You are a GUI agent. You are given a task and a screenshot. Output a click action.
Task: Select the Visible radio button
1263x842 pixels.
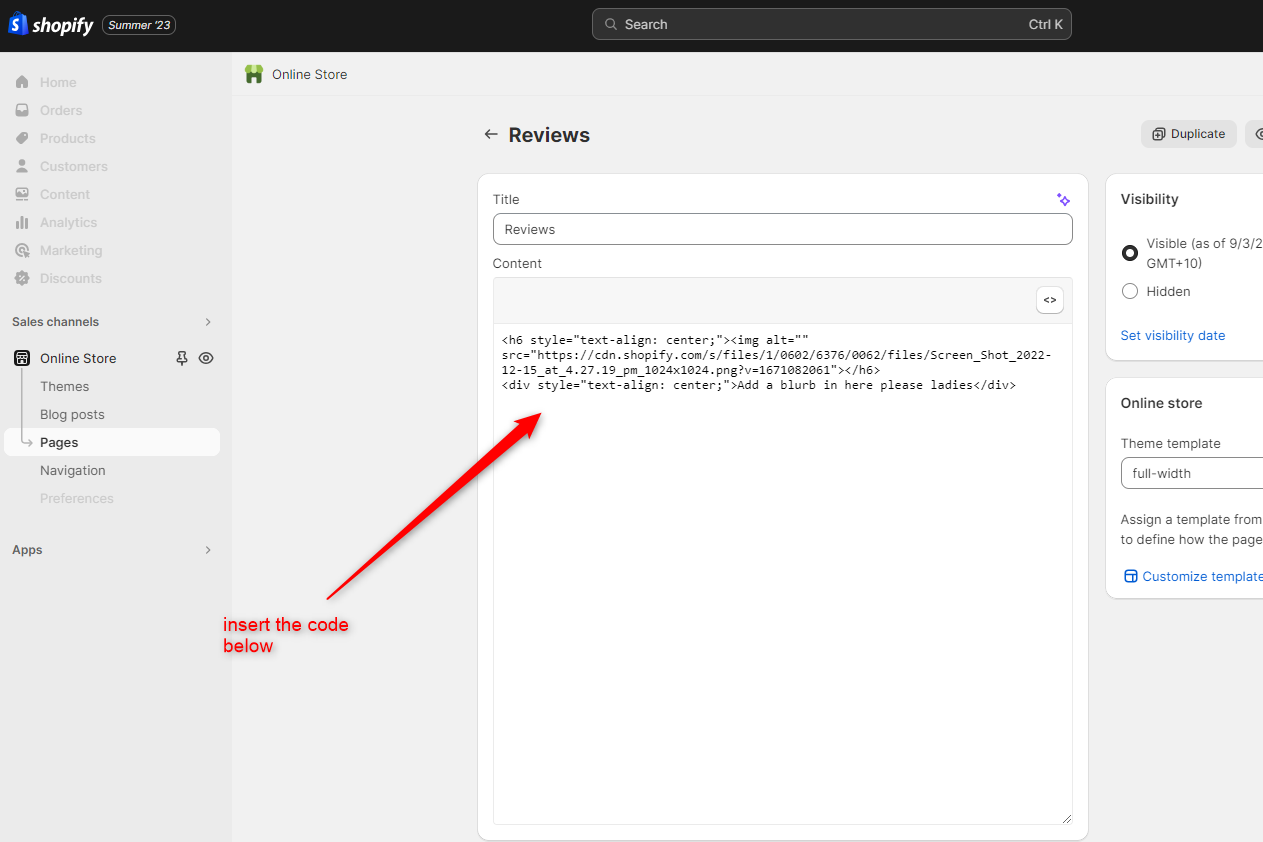(x=1130, y=253)
